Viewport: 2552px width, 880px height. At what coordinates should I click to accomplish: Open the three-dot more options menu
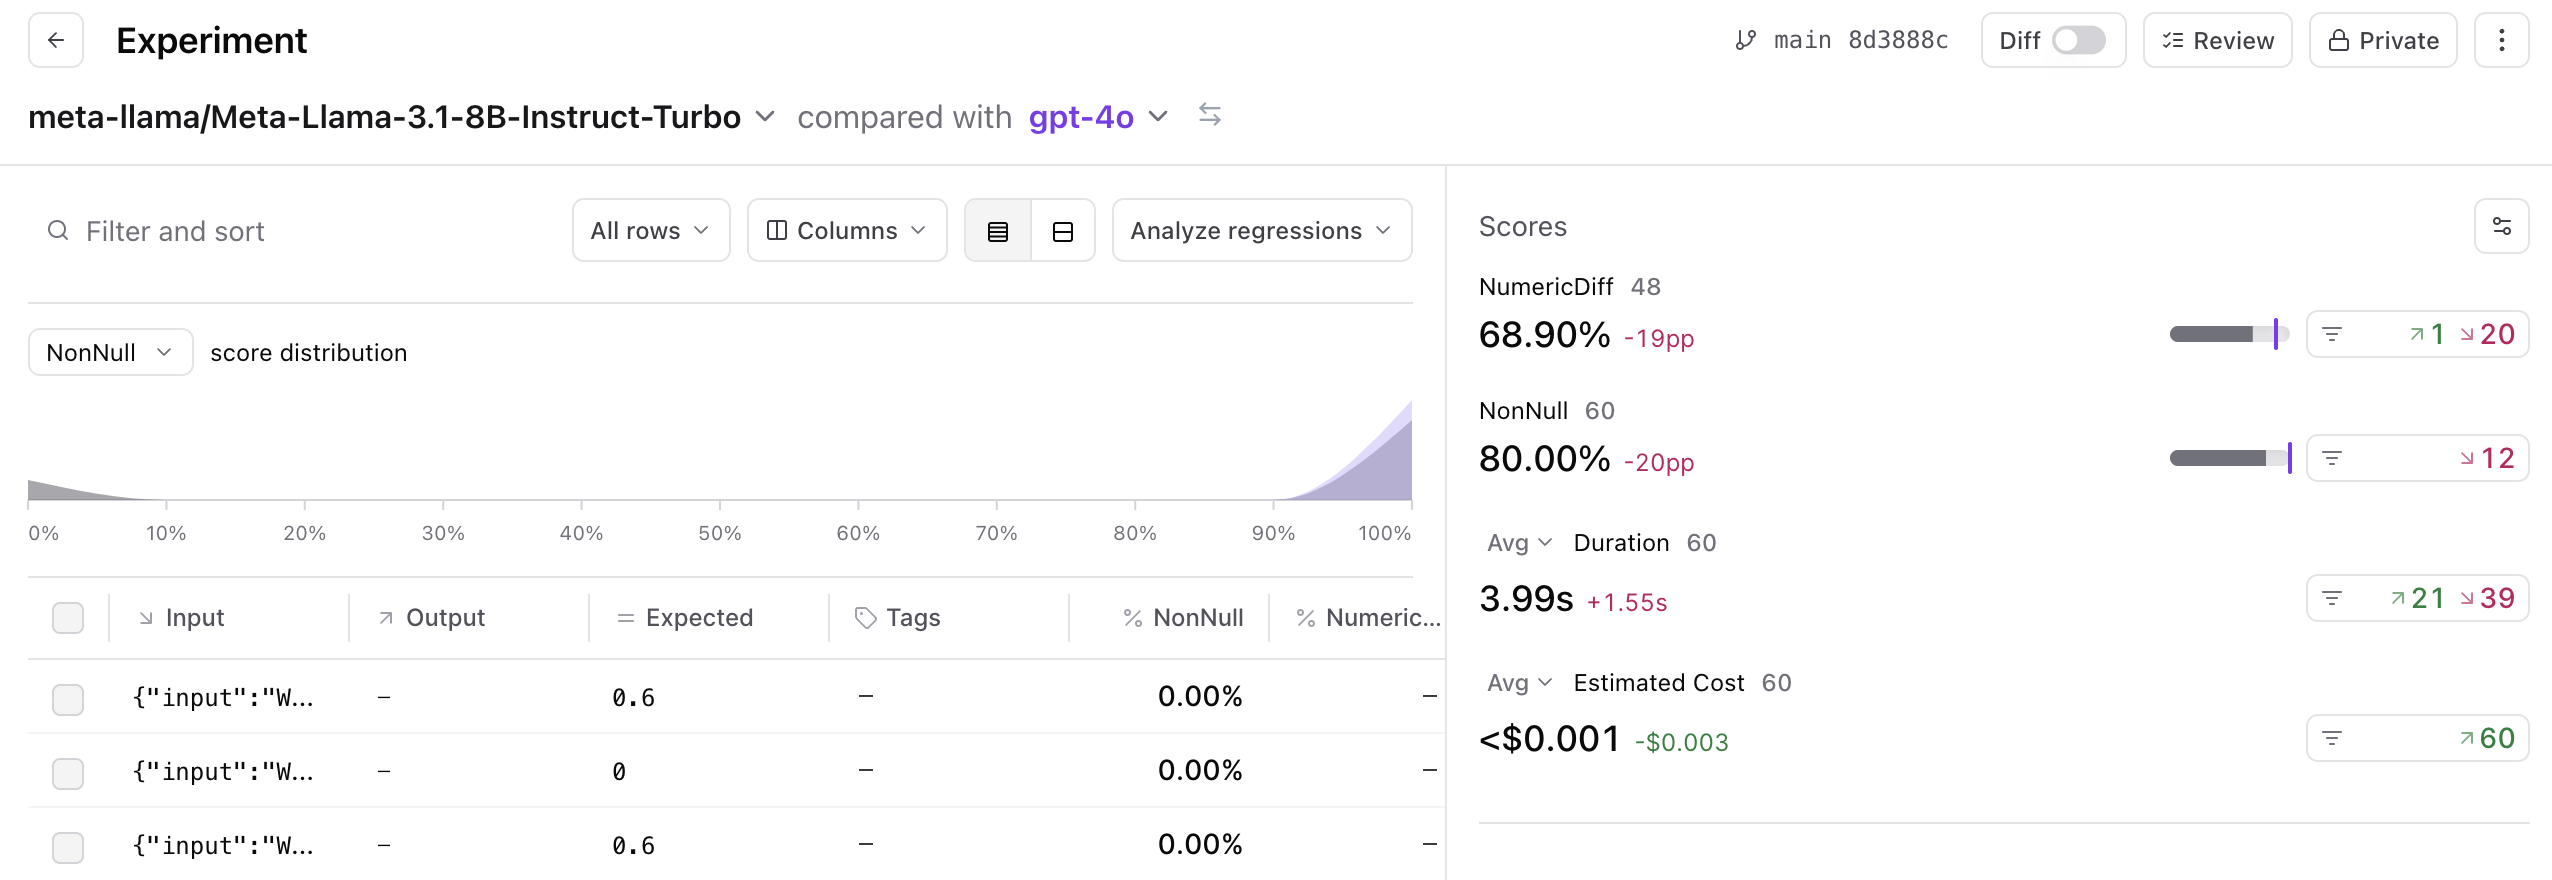tap(2501, 40)
